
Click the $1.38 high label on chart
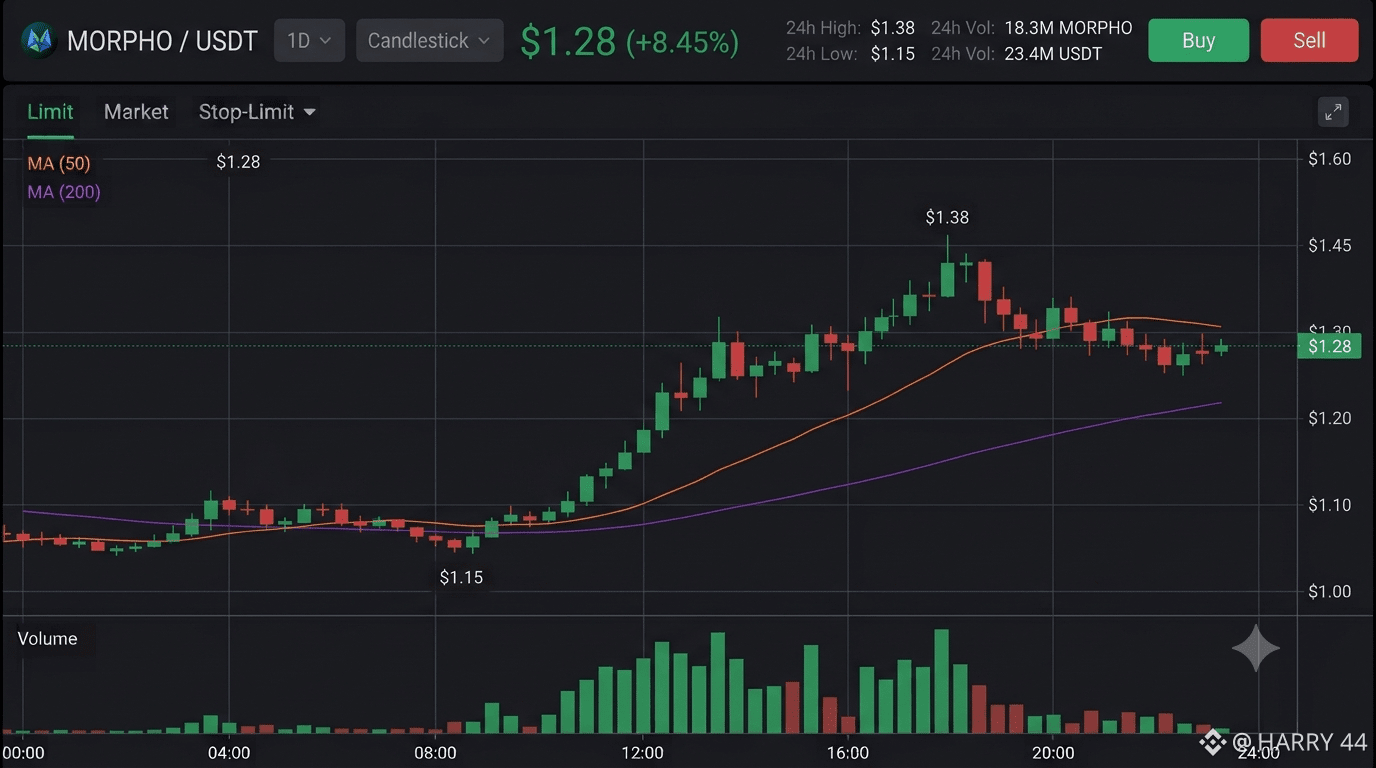coord(947,217)
